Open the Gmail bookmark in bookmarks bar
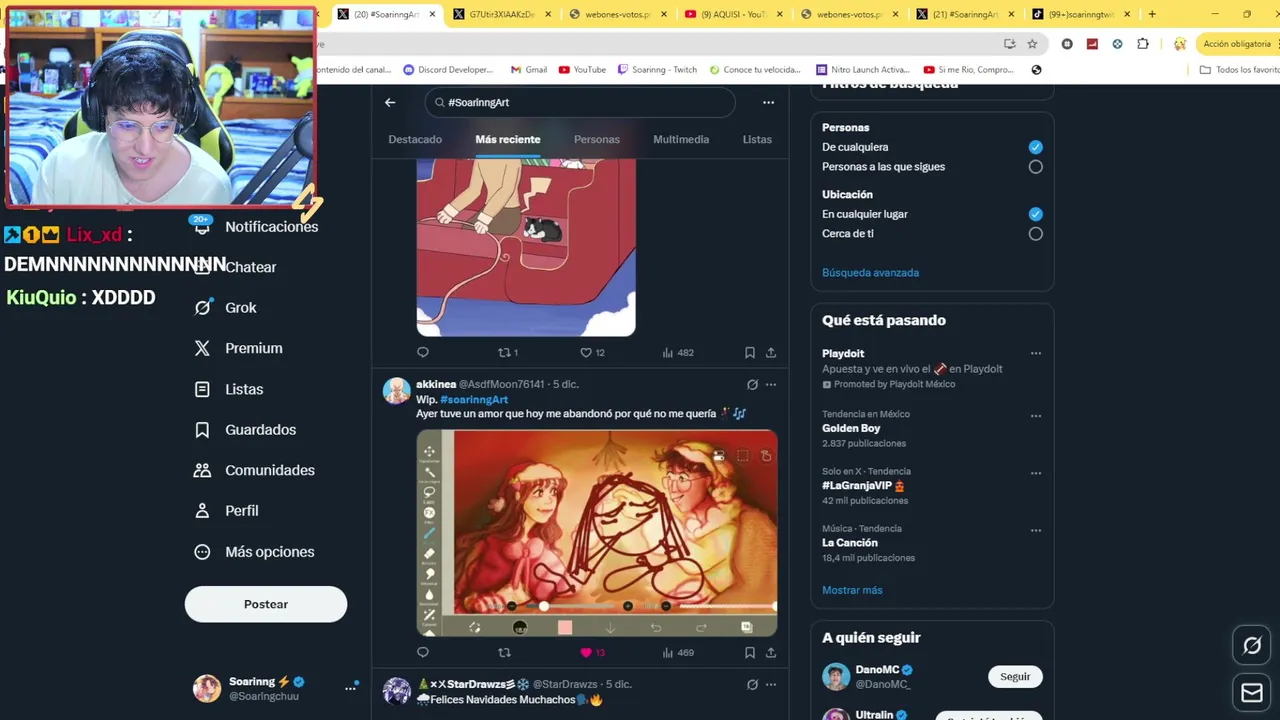The image size is (1280, 720). tap(529, 70)
